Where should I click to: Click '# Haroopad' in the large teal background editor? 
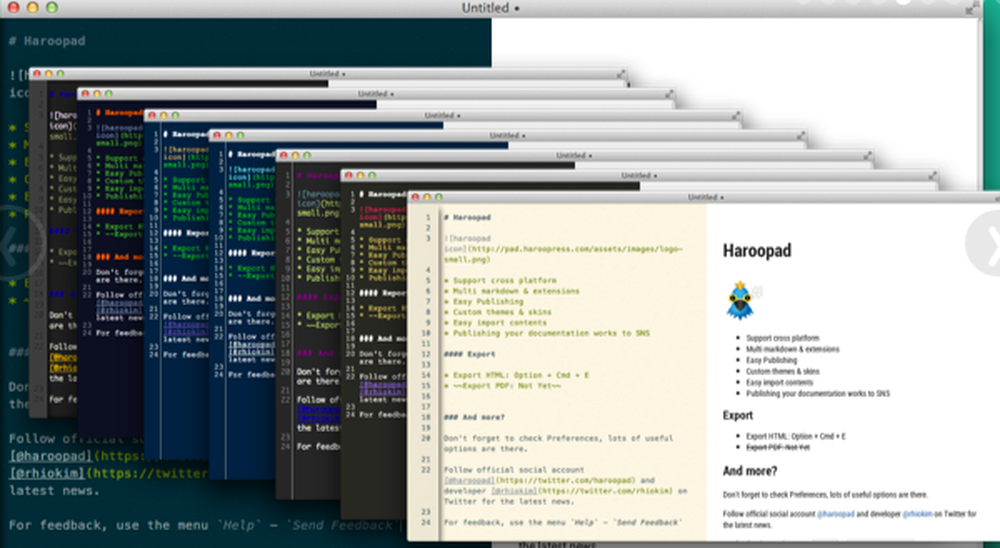[47, 41]
